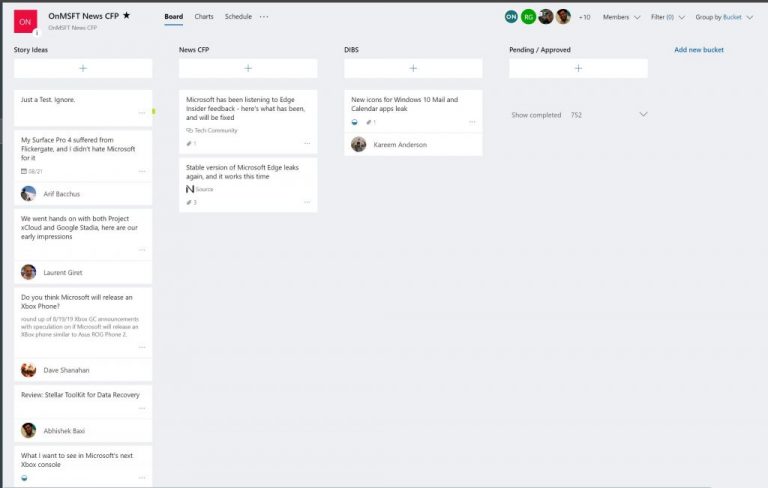Open more options on Edge Insider feedback card

[307, 143]
